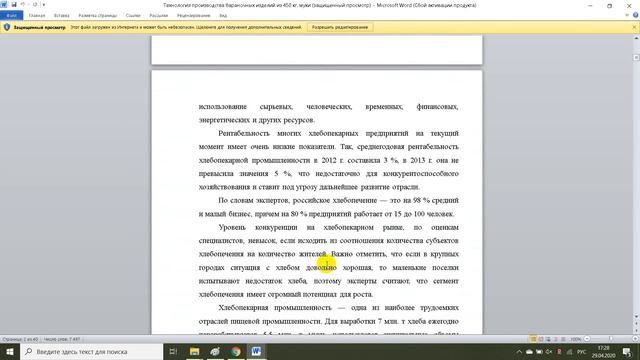Image resolution: width=640 pixels, height=360 pixels.
Task: Click the zoom in plus button
Action: pyautogui.click(x=635, y=339)
